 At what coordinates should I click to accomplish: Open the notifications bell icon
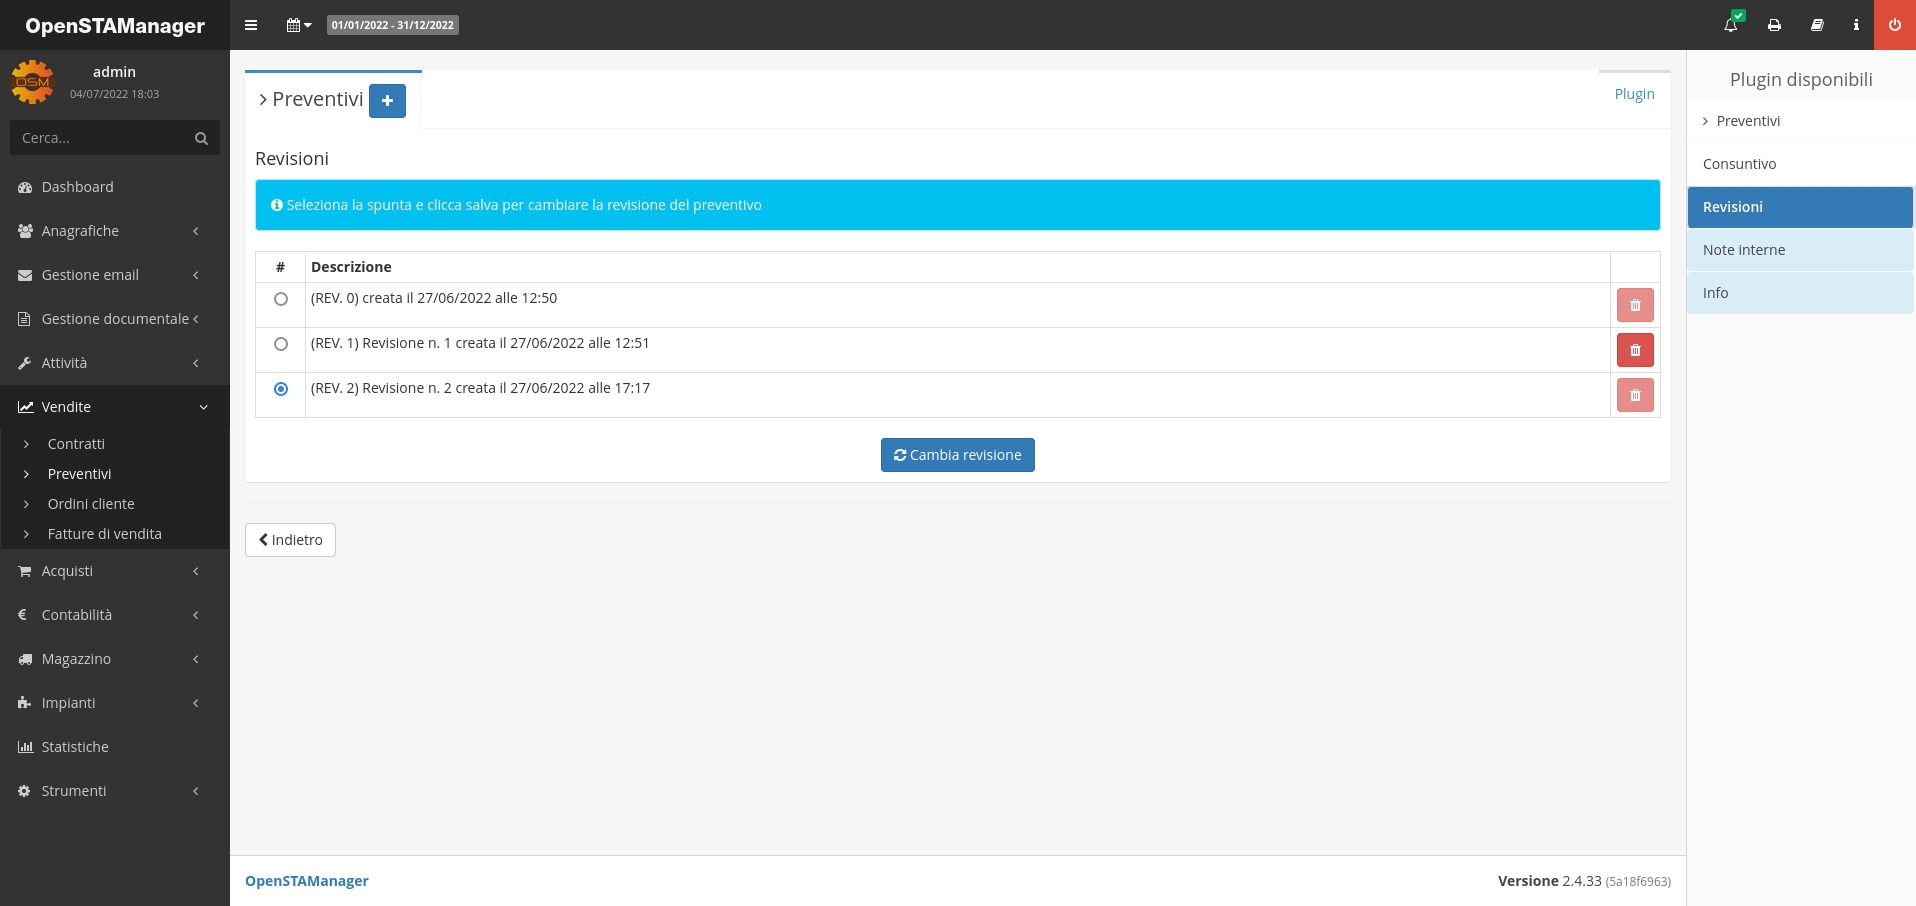[x=1731, y=25]
